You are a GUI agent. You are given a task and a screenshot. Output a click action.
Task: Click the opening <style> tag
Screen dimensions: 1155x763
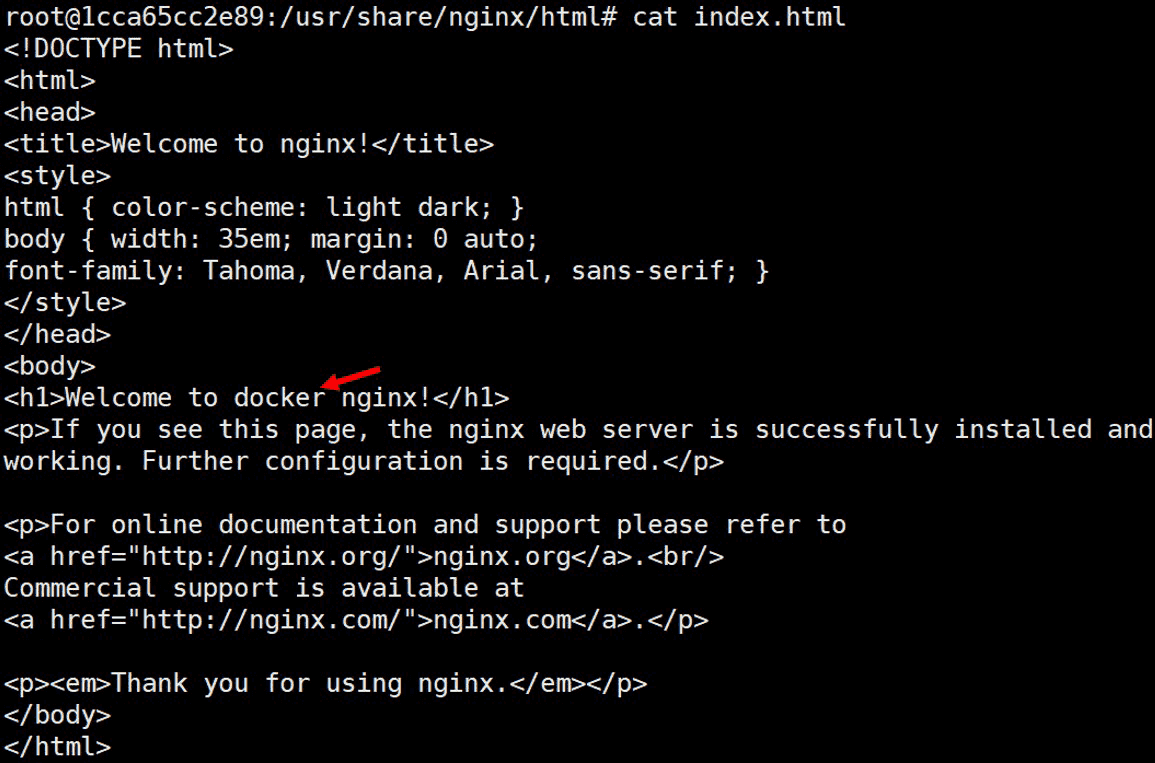57,176
